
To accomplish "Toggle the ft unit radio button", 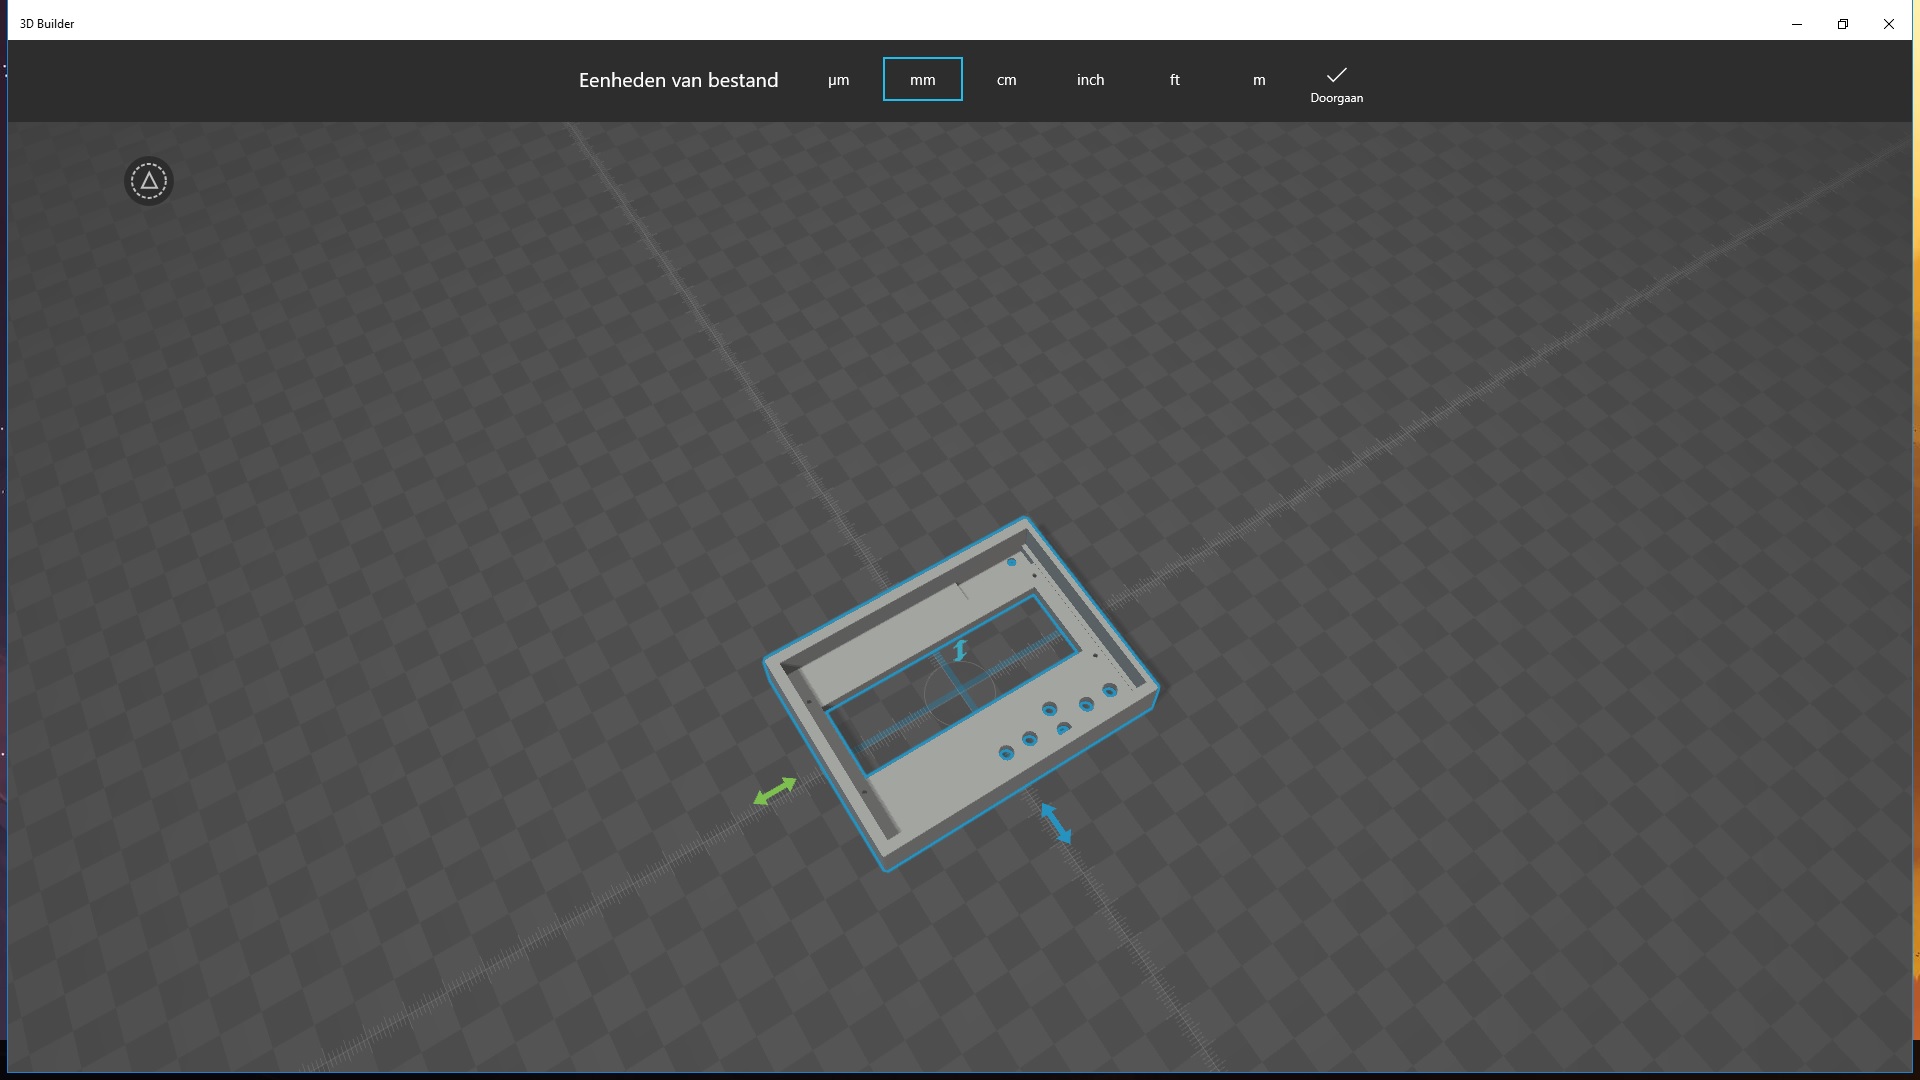I will pyautogui.click(x=1174, y=79).
